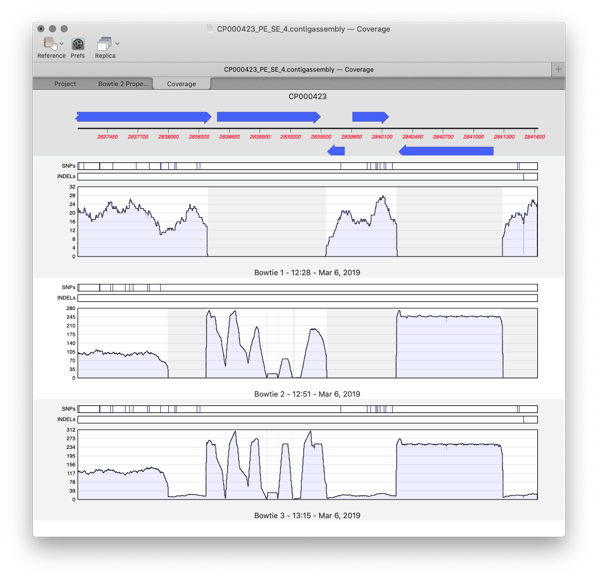This screenshot has height=580, width=598.
Task: Select the long reverse gene arrow
Action: coord(446,151)
